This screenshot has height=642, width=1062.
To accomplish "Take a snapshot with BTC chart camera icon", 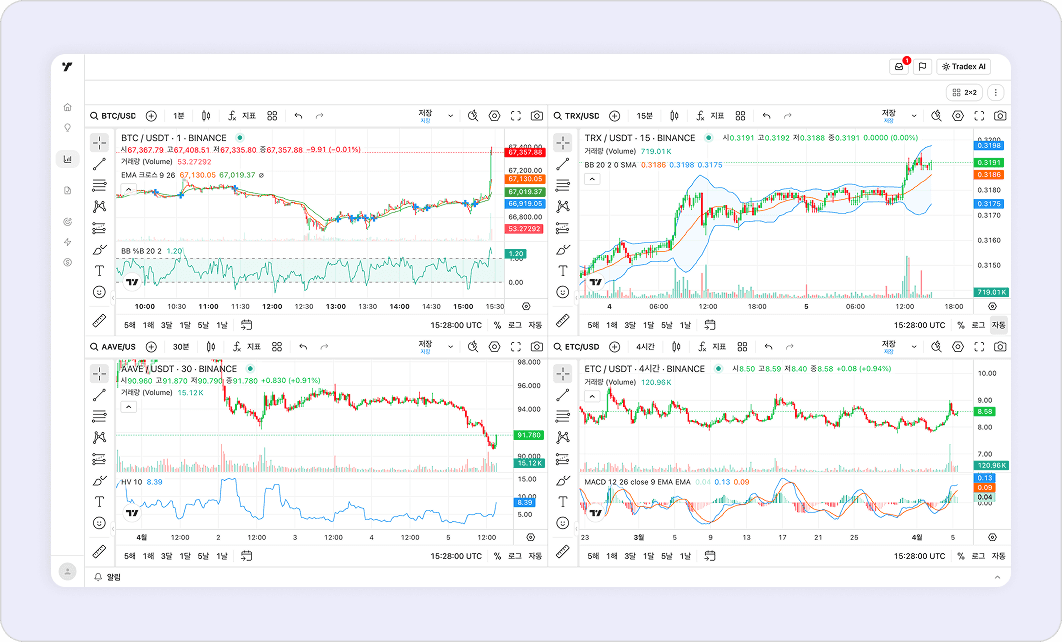I will (x=537, y=116).
